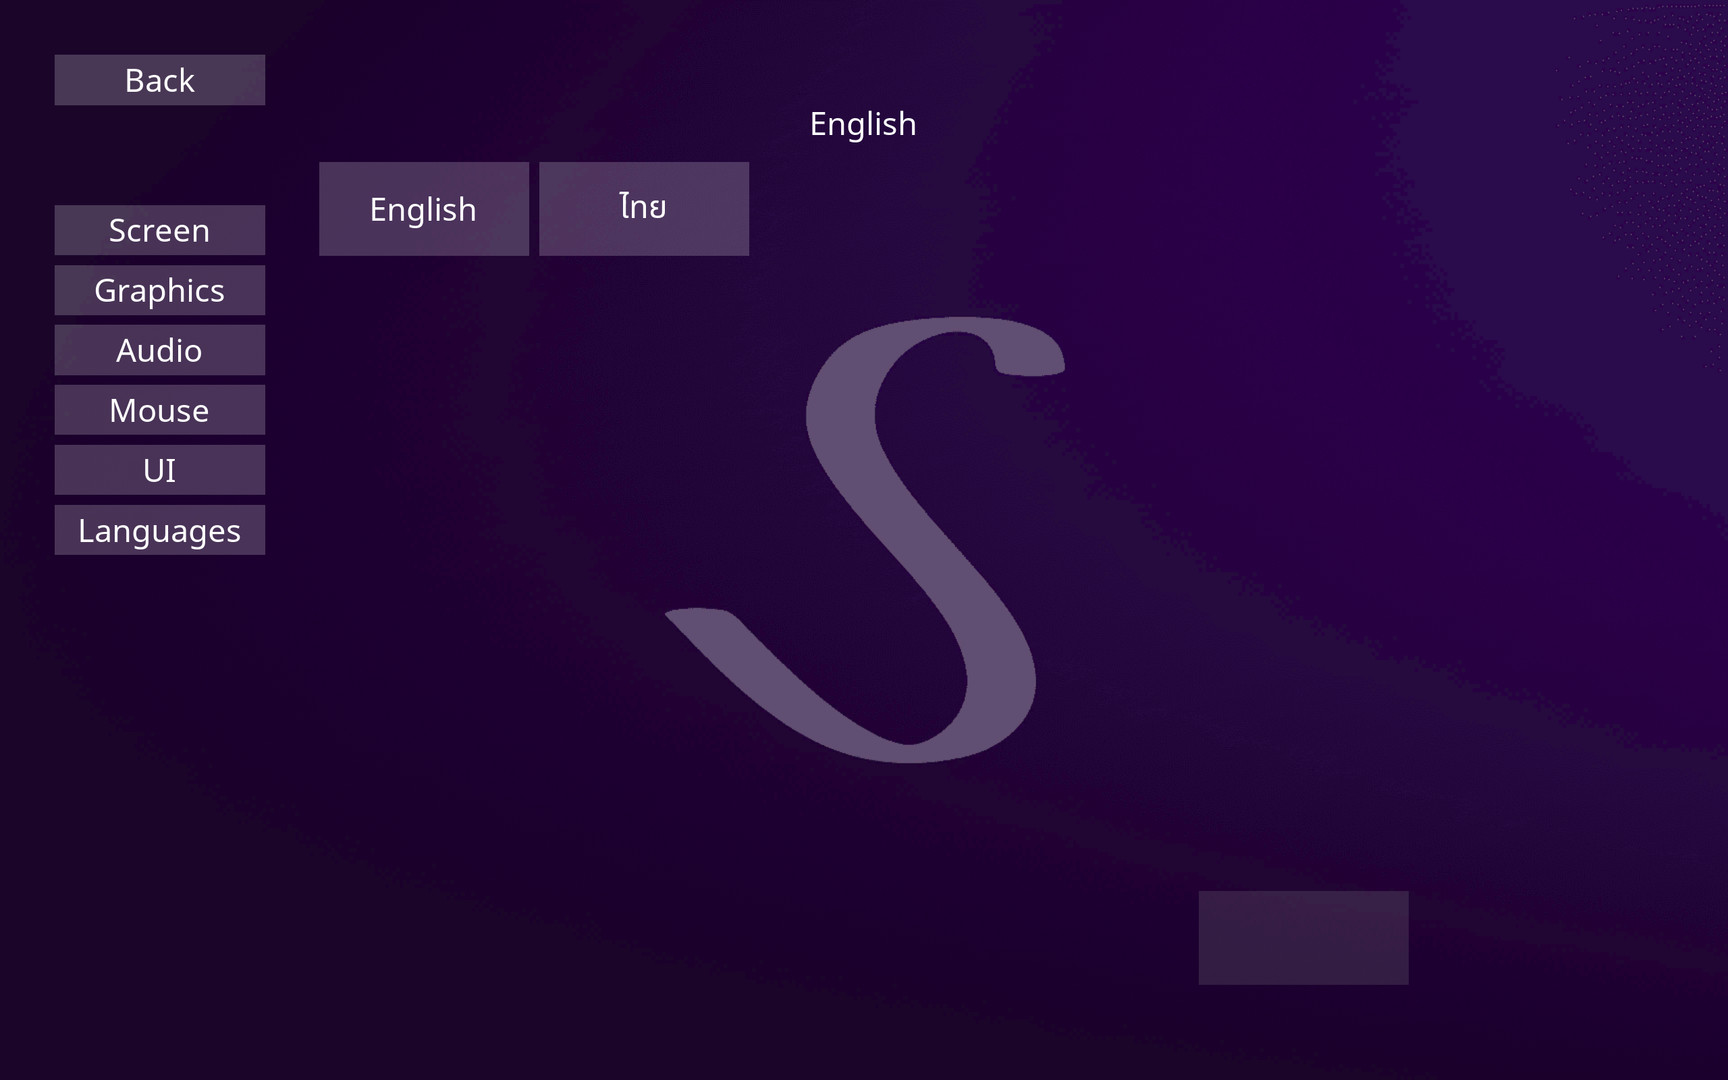Viewport: 1728px width, 1080px height.
Task: Go back using the Back button
Action: click(160, 80)
